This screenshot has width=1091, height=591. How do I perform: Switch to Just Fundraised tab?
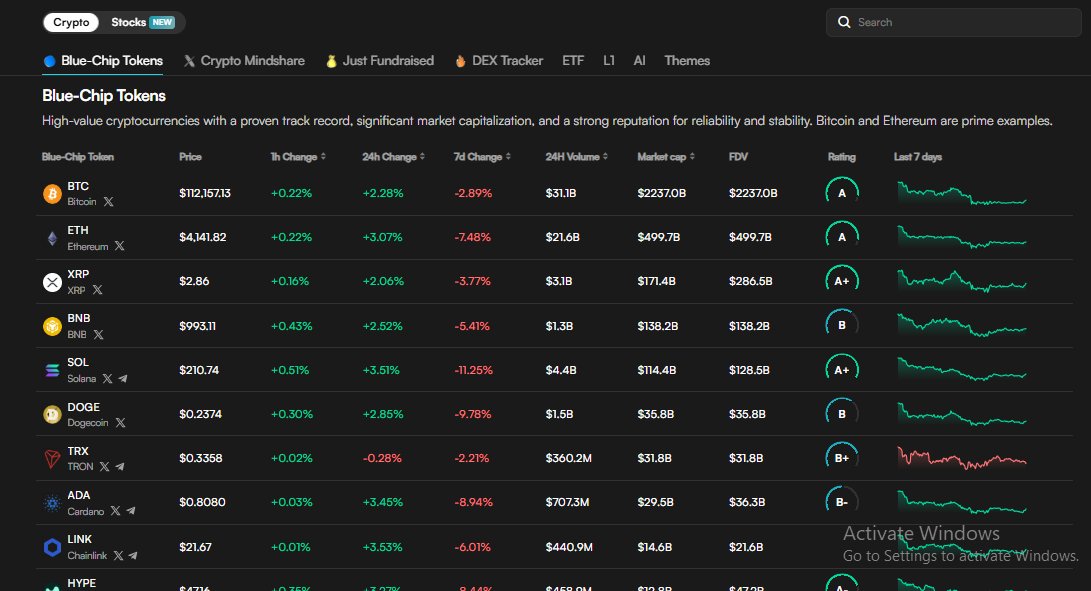380,61
